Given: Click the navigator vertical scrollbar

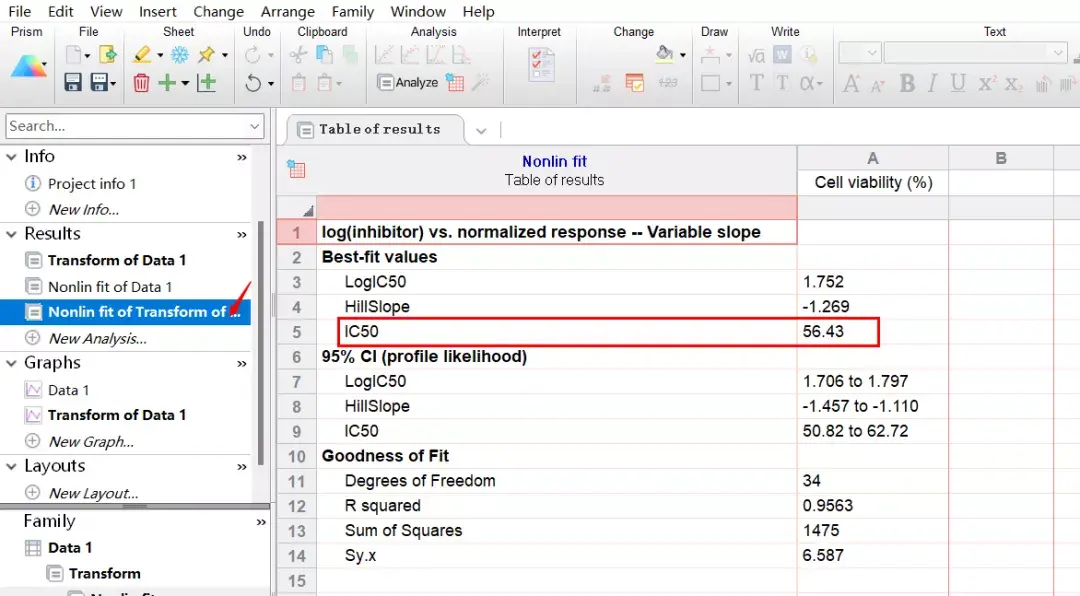Looking at the screenshot, I should point(261,343).
